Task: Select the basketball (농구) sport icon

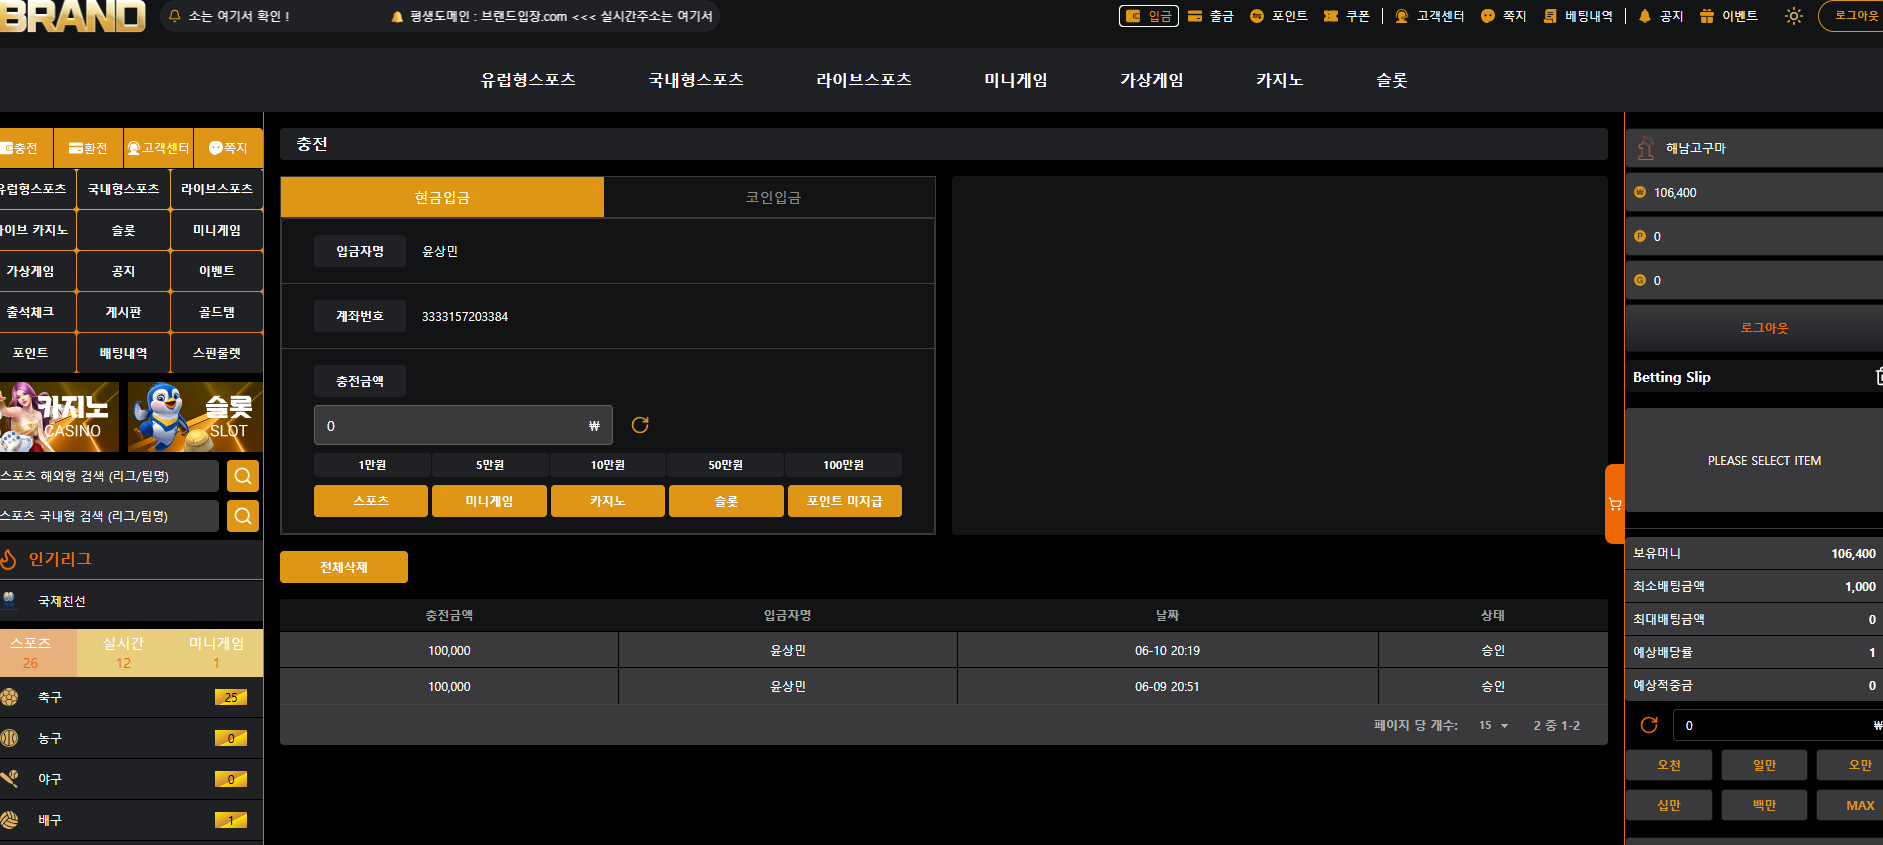Action: 10,738
